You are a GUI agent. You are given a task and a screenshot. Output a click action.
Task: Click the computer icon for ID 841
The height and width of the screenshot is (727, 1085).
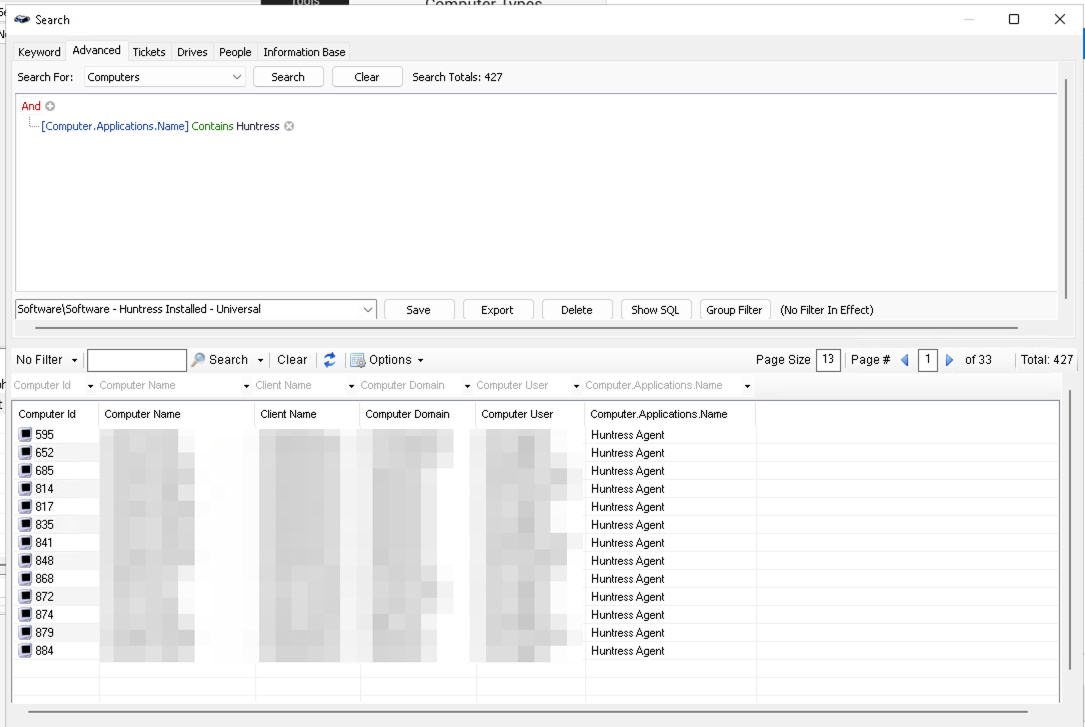[x=26, y=542]
